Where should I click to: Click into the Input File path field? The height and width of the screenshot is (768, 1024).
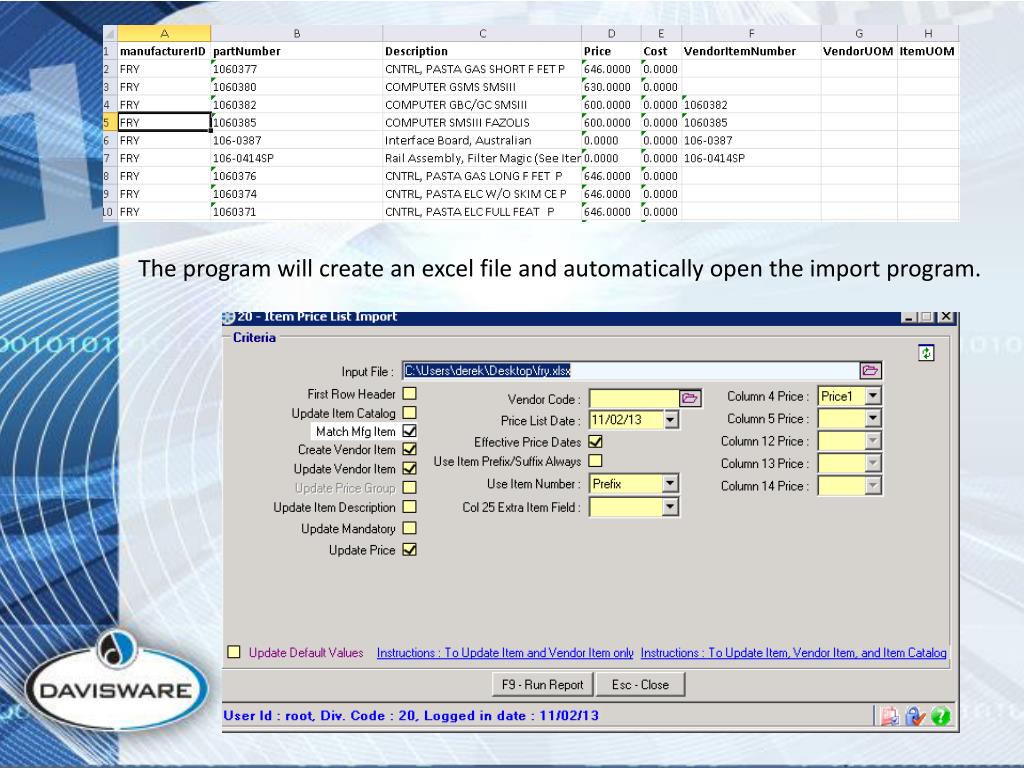point(631,371)
